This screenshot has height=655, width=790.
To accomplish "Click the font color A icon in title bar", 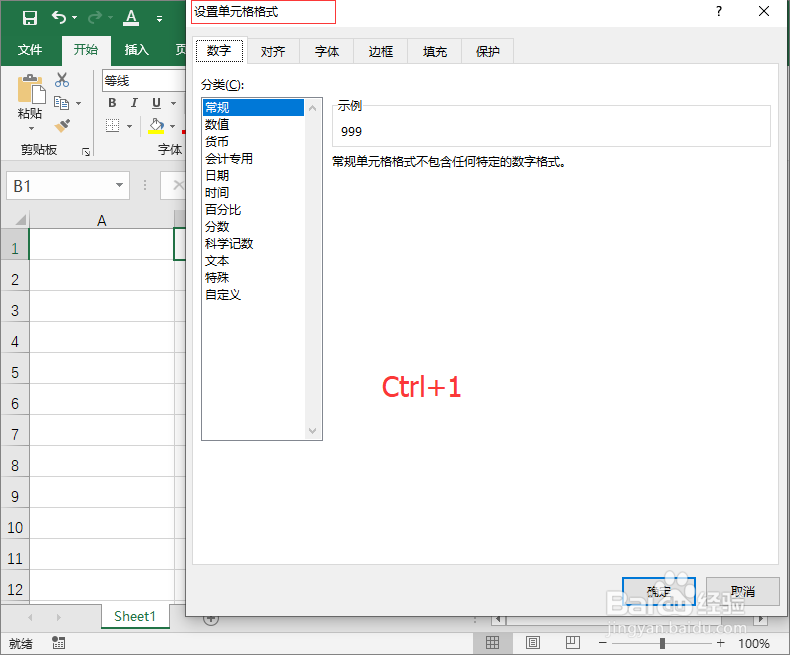I will point(131,18).
